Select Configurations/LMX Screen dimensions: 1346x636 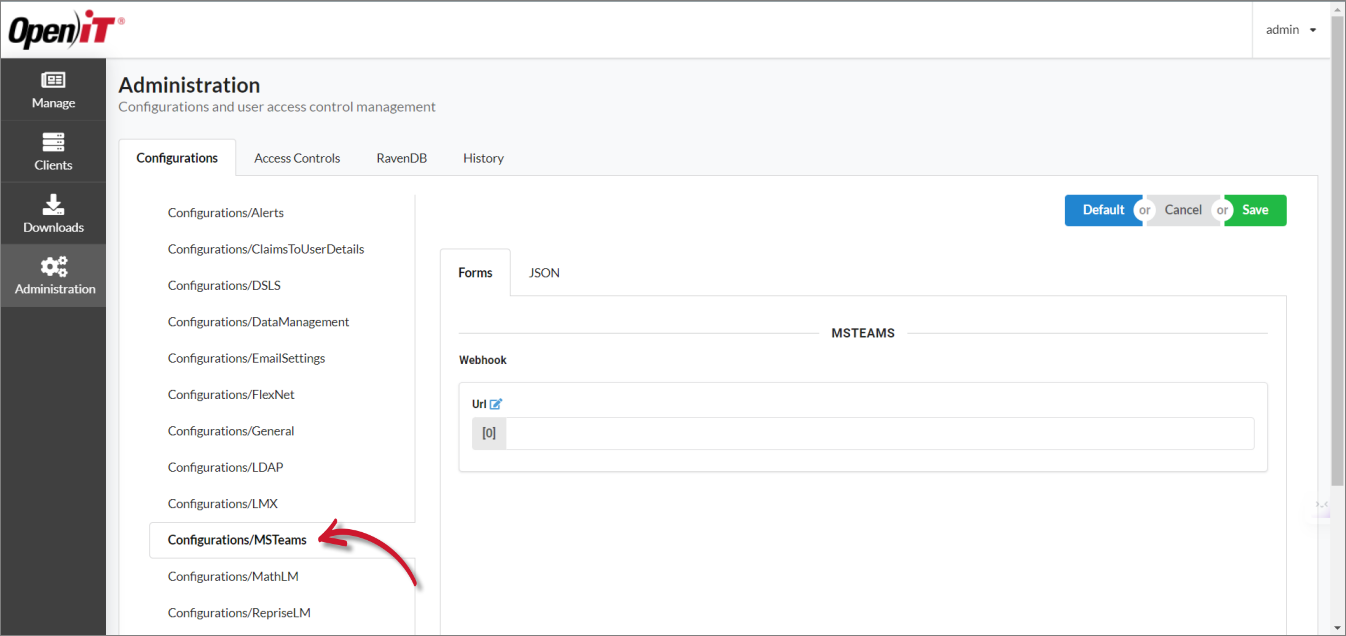(223, 503)
